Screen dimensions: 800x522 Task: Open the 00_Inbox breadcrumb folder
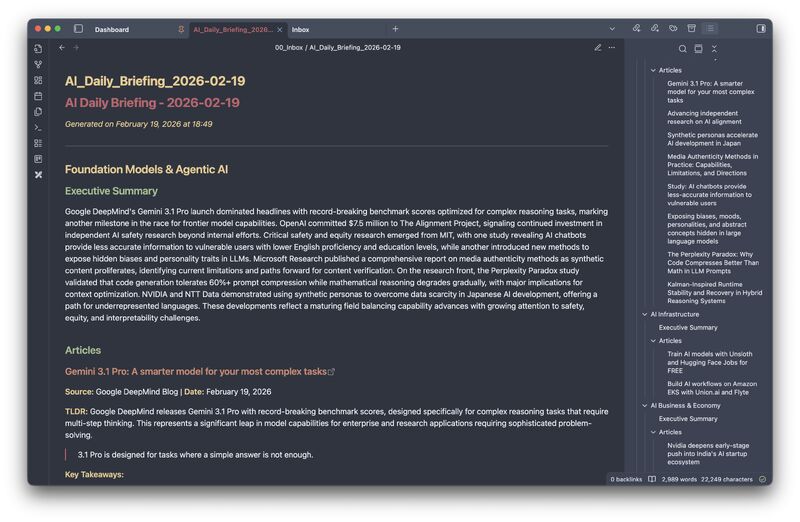pyautogui.click(x=289, y=47)
